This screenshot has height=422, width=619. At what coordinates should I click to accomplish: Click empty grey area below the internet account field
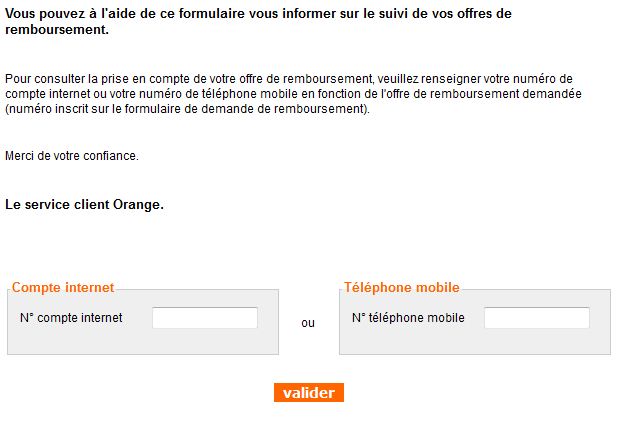tap(143, 342)
